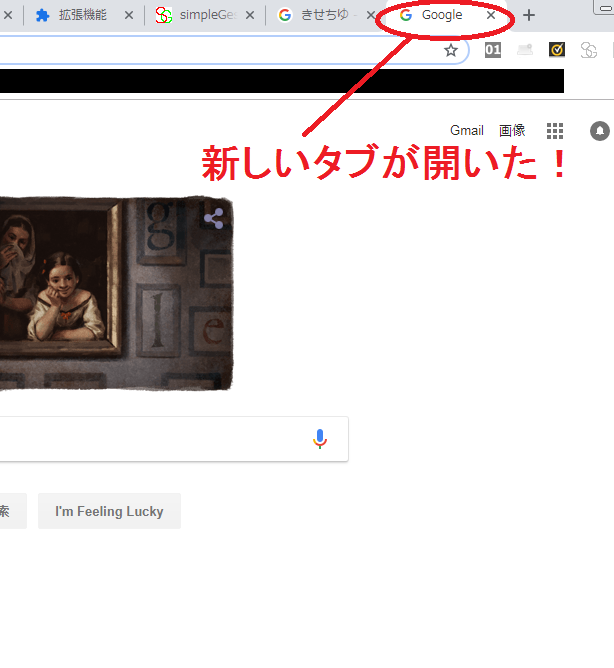Bookmark this page with the star icon
This screenshot has height=668, width=614.
point(451,50)
